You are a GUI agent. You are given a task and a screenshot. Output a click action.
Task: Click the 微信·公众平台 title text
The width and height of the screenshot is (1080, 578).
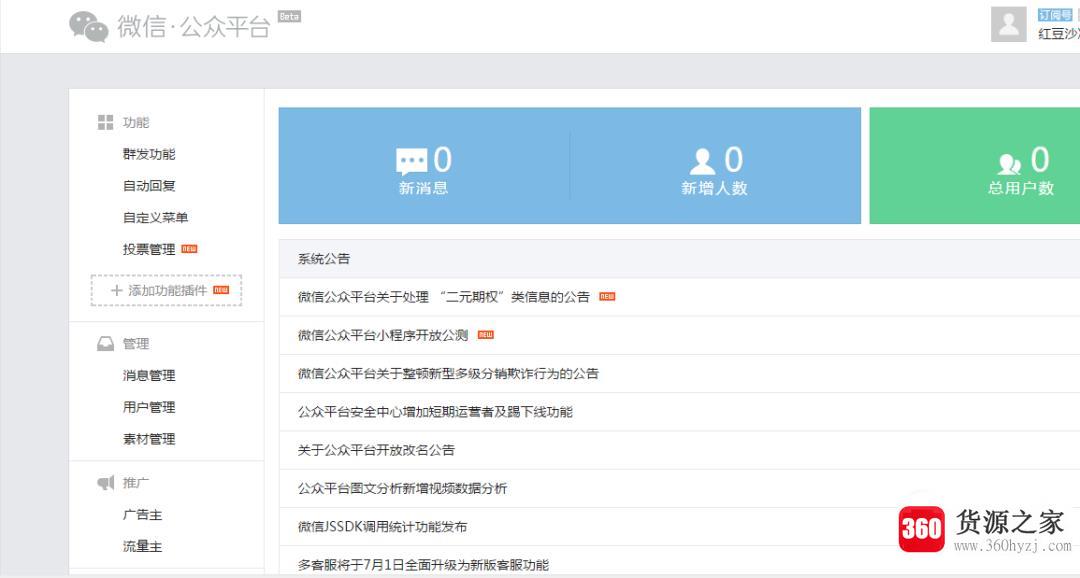pos(193,27)
